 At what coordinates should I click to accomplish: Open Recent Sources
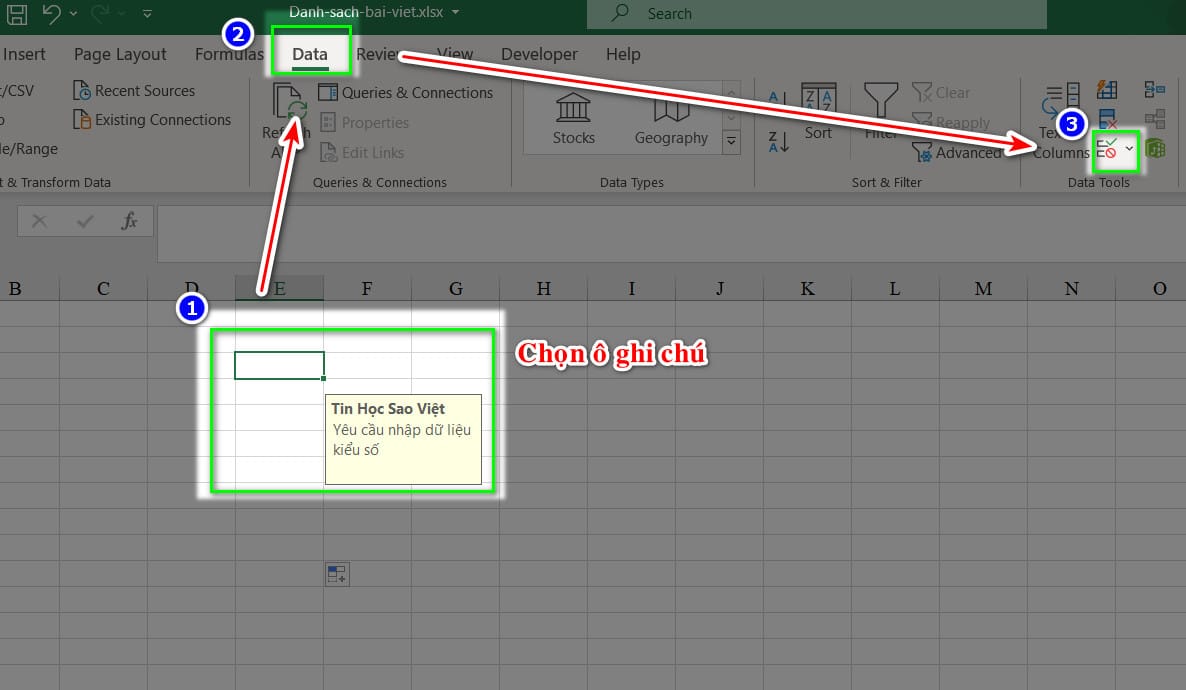pos(134,91)
